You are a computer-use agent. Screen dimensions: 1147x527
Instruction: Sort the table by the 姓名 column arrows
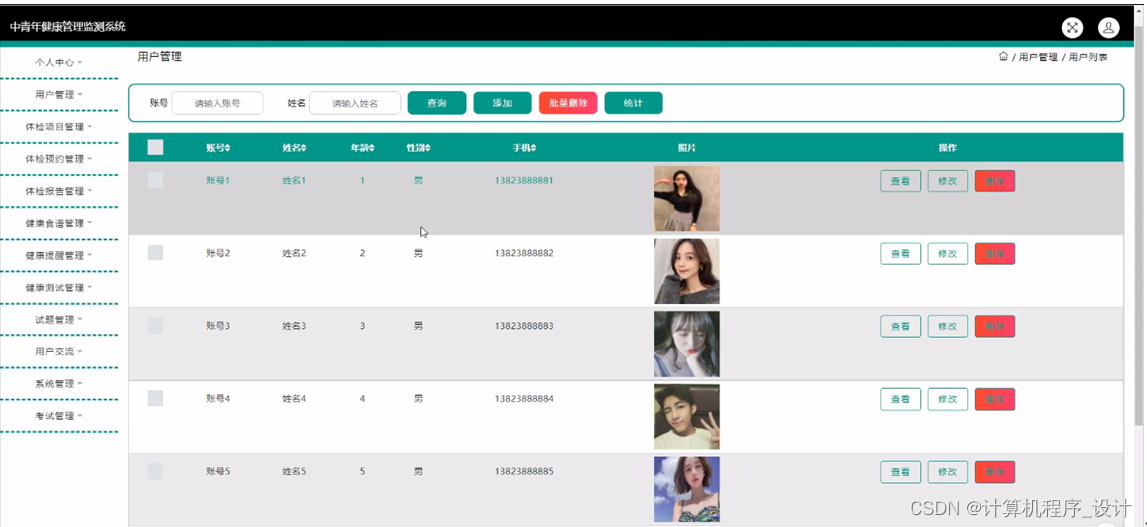point(304,148)
